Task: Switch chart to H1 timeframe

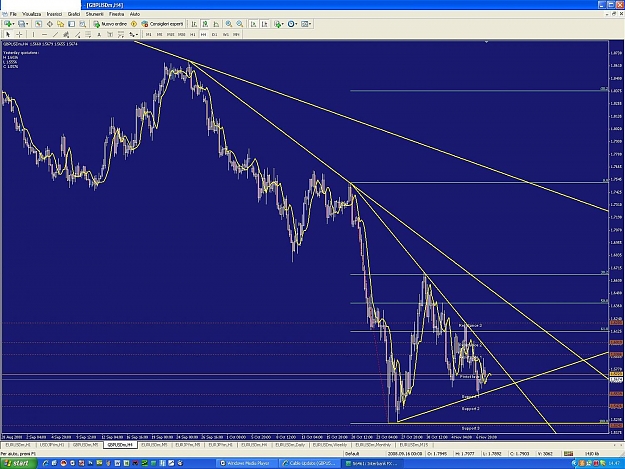Action: pyautogui.click(x=193, y=35)
